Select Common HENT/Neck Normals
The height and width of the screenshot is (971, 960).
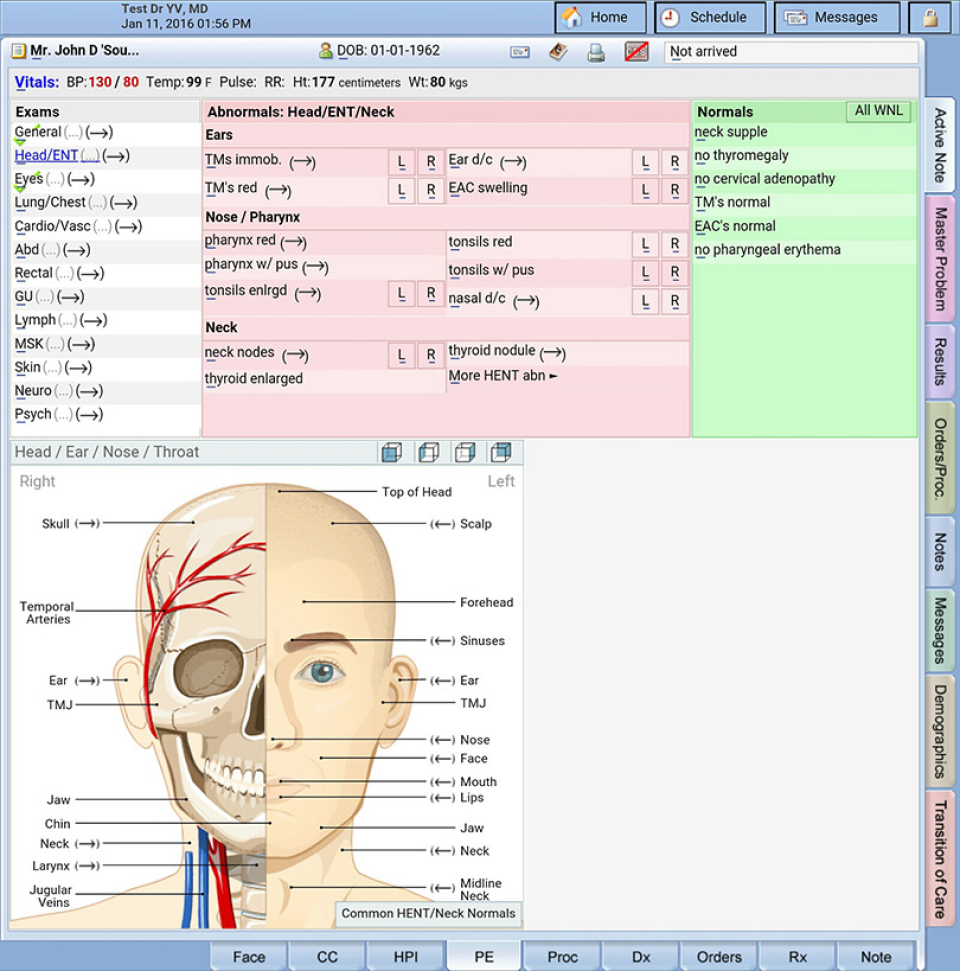click(x=428, y=914)
